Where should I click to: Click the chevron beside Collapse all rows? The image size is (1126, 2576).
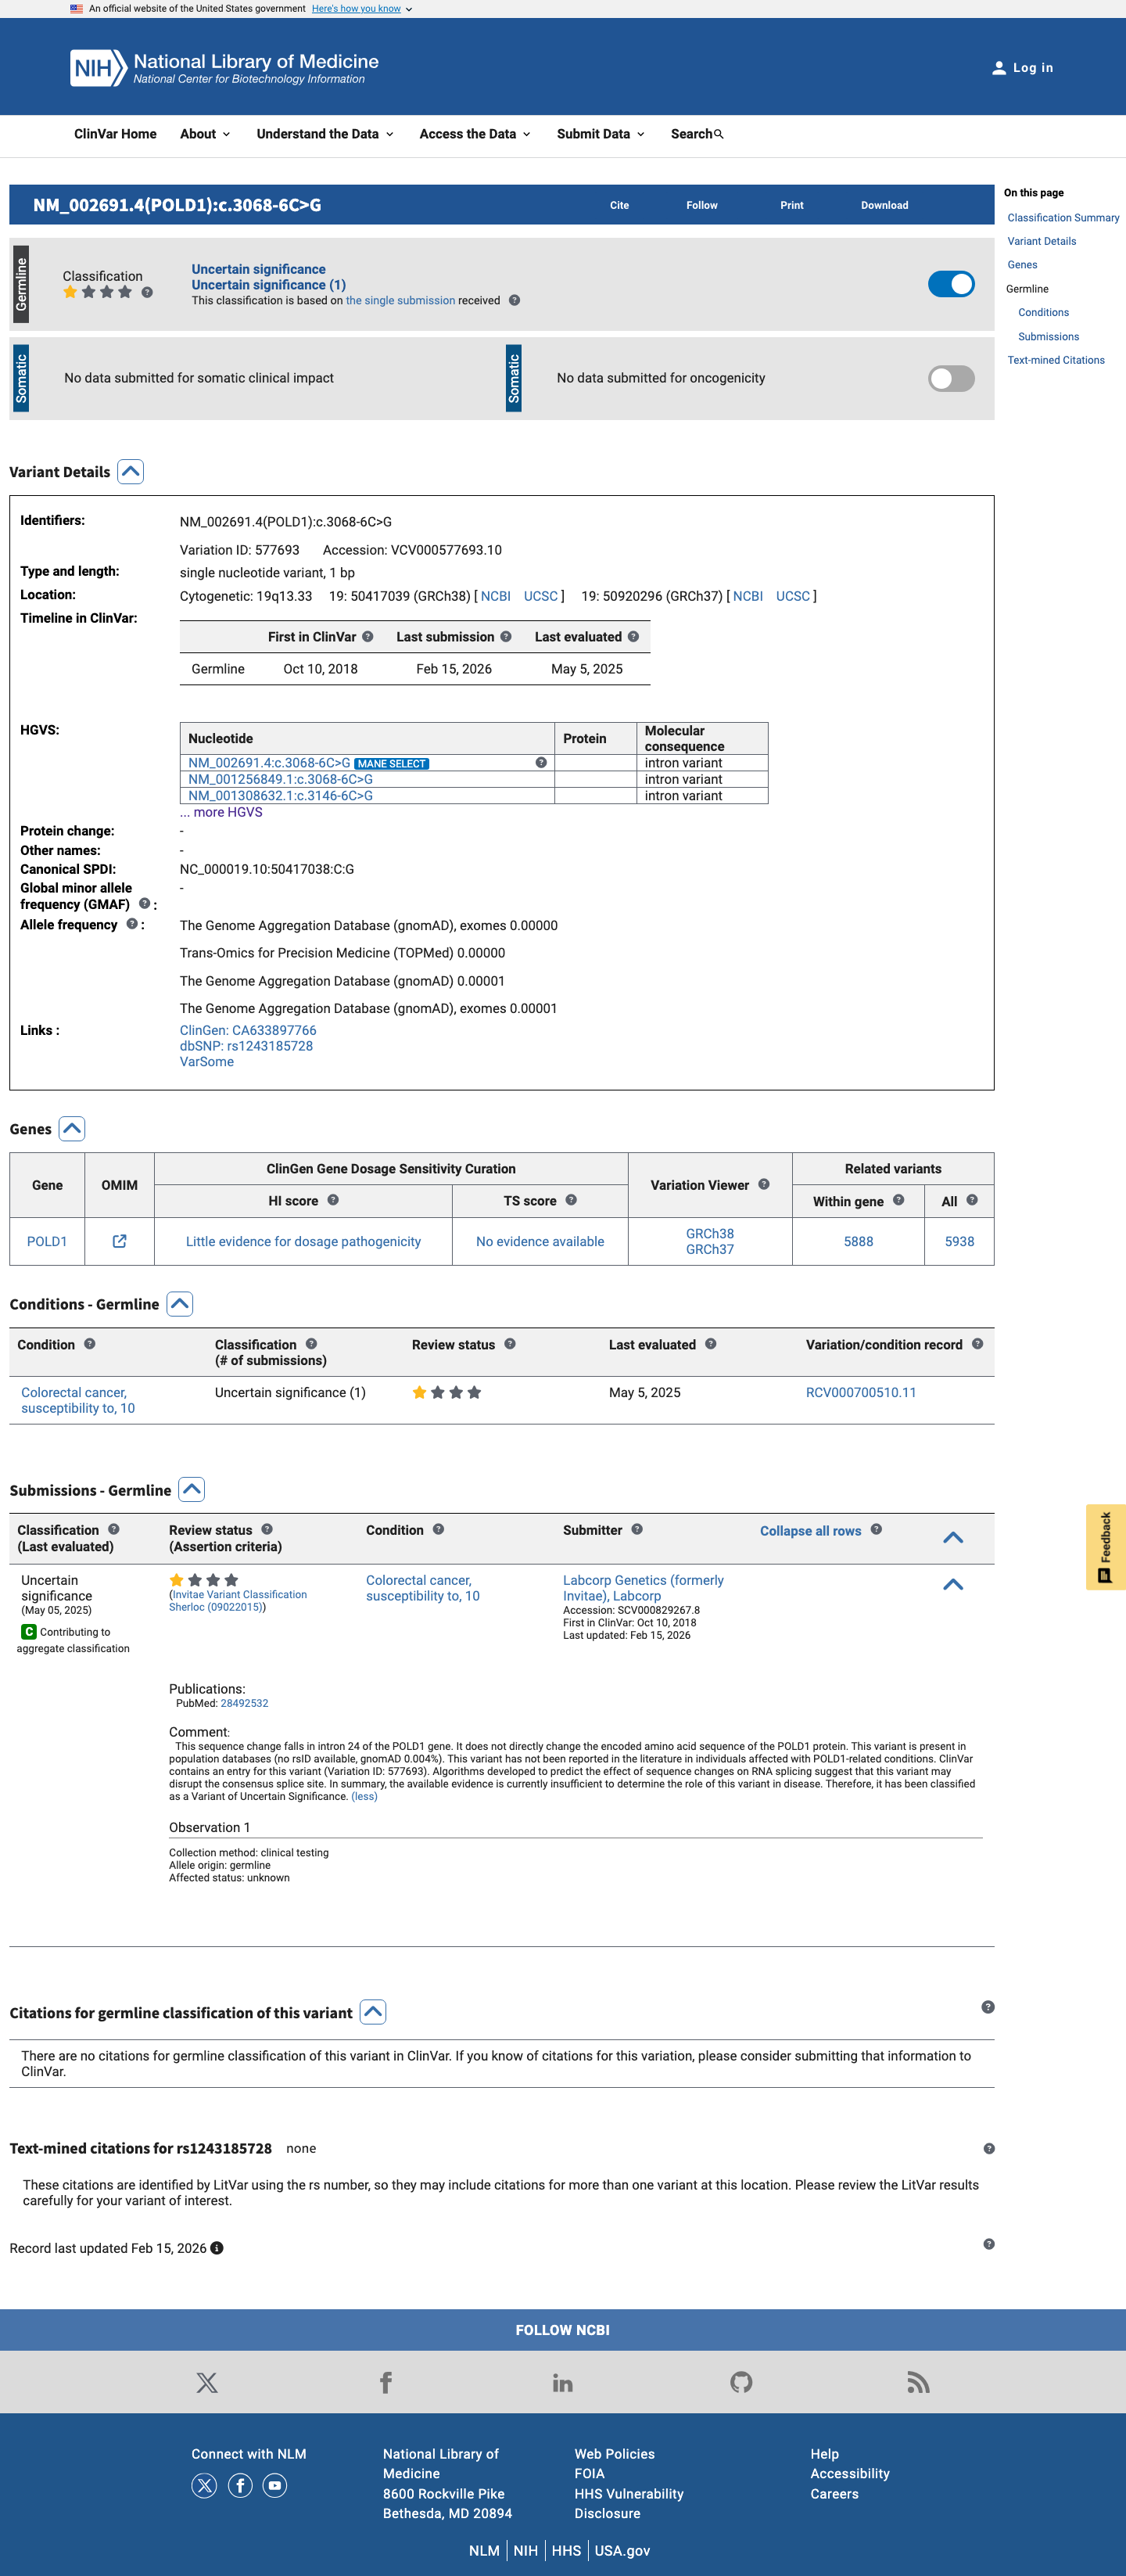tap(953, 1537)
